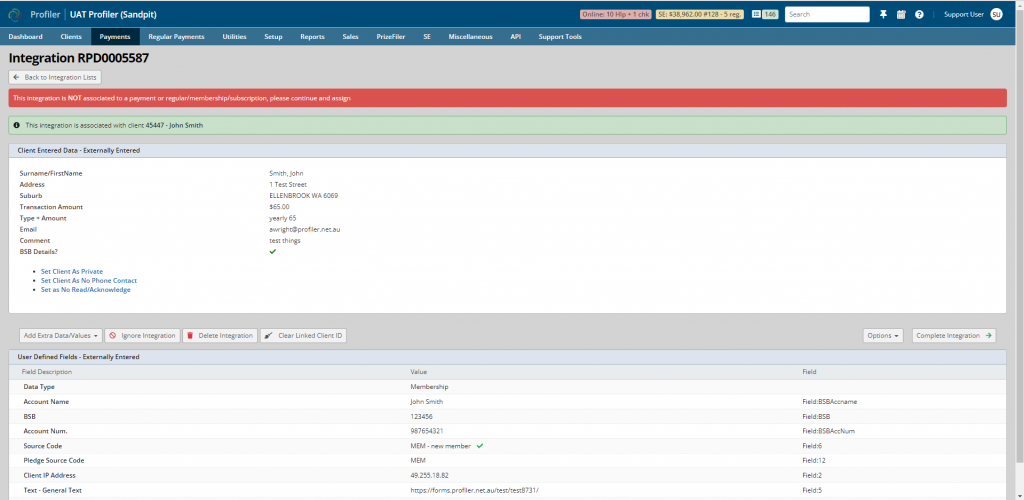Open the Support Tools menu

560,37
